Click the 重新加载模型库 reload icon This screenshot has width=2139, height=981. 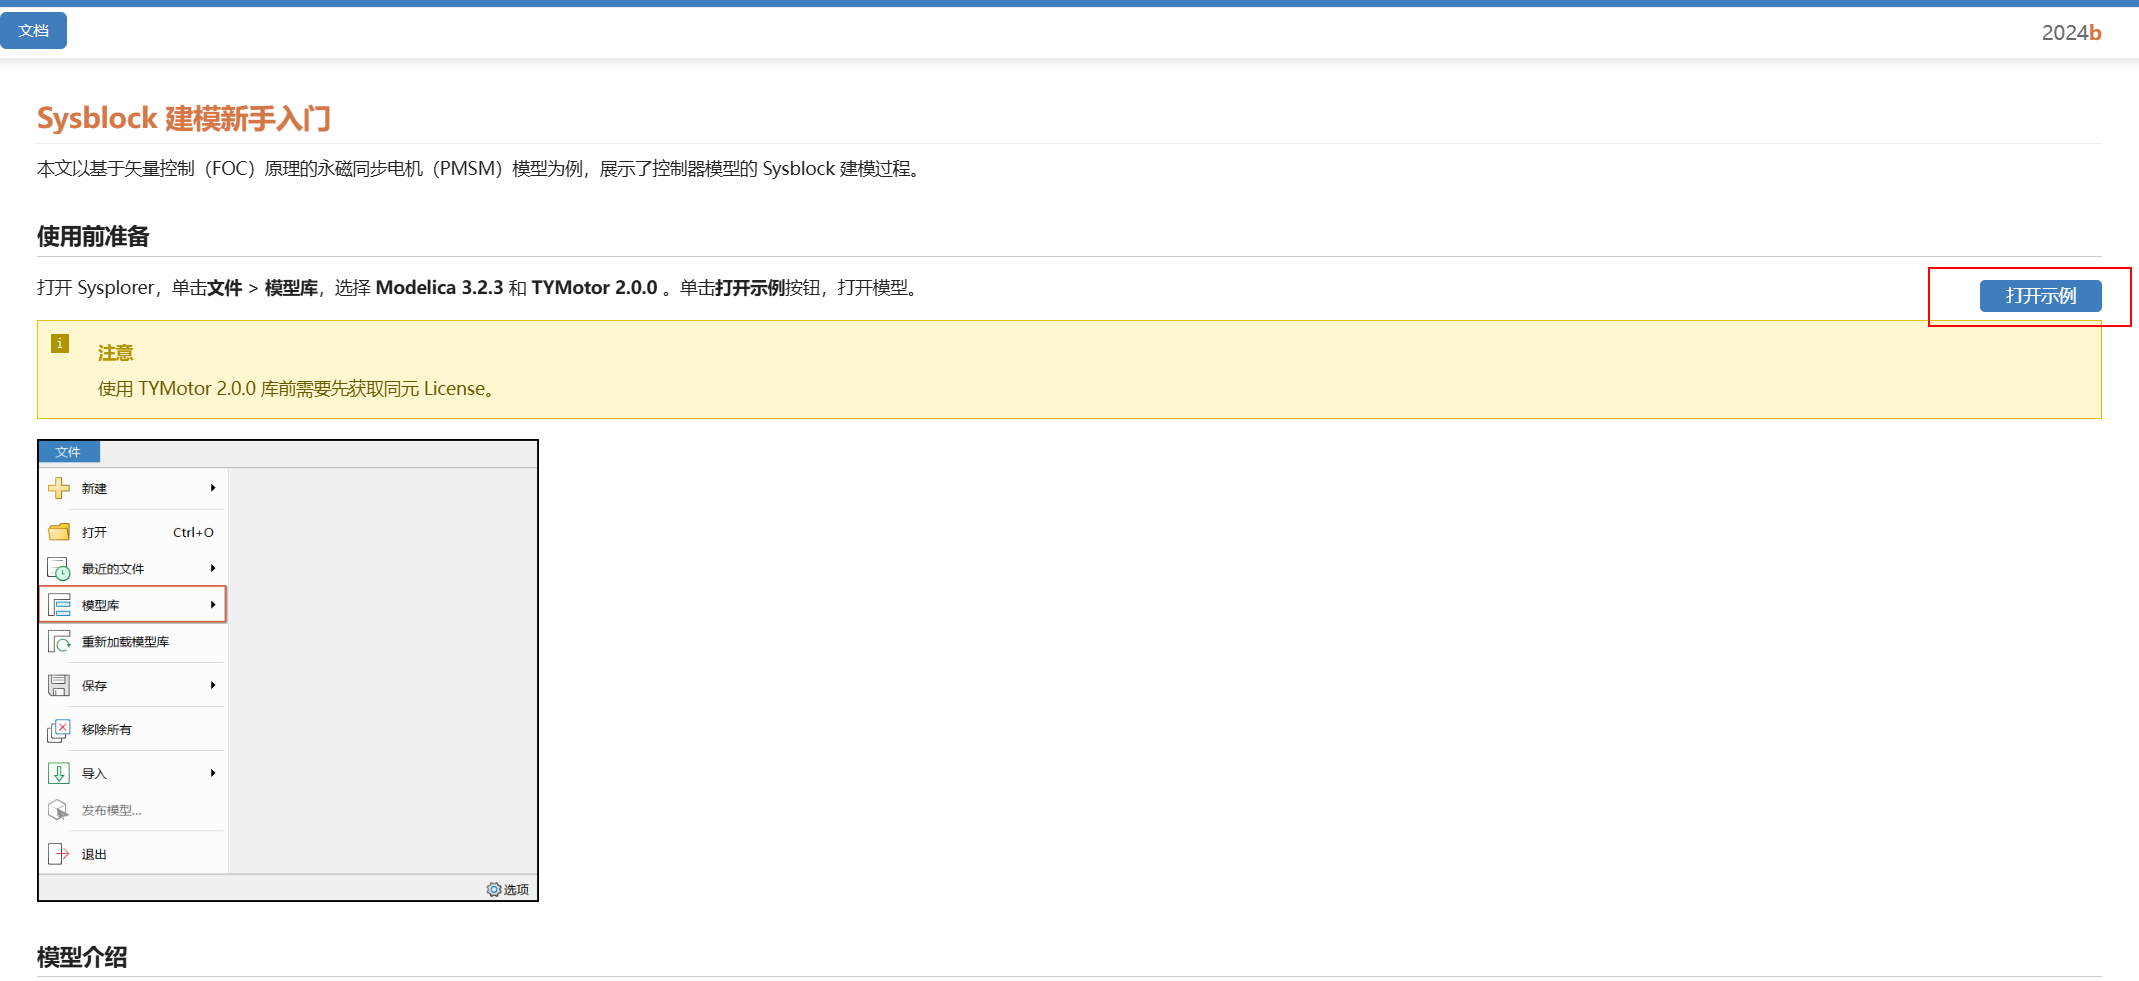59,642
